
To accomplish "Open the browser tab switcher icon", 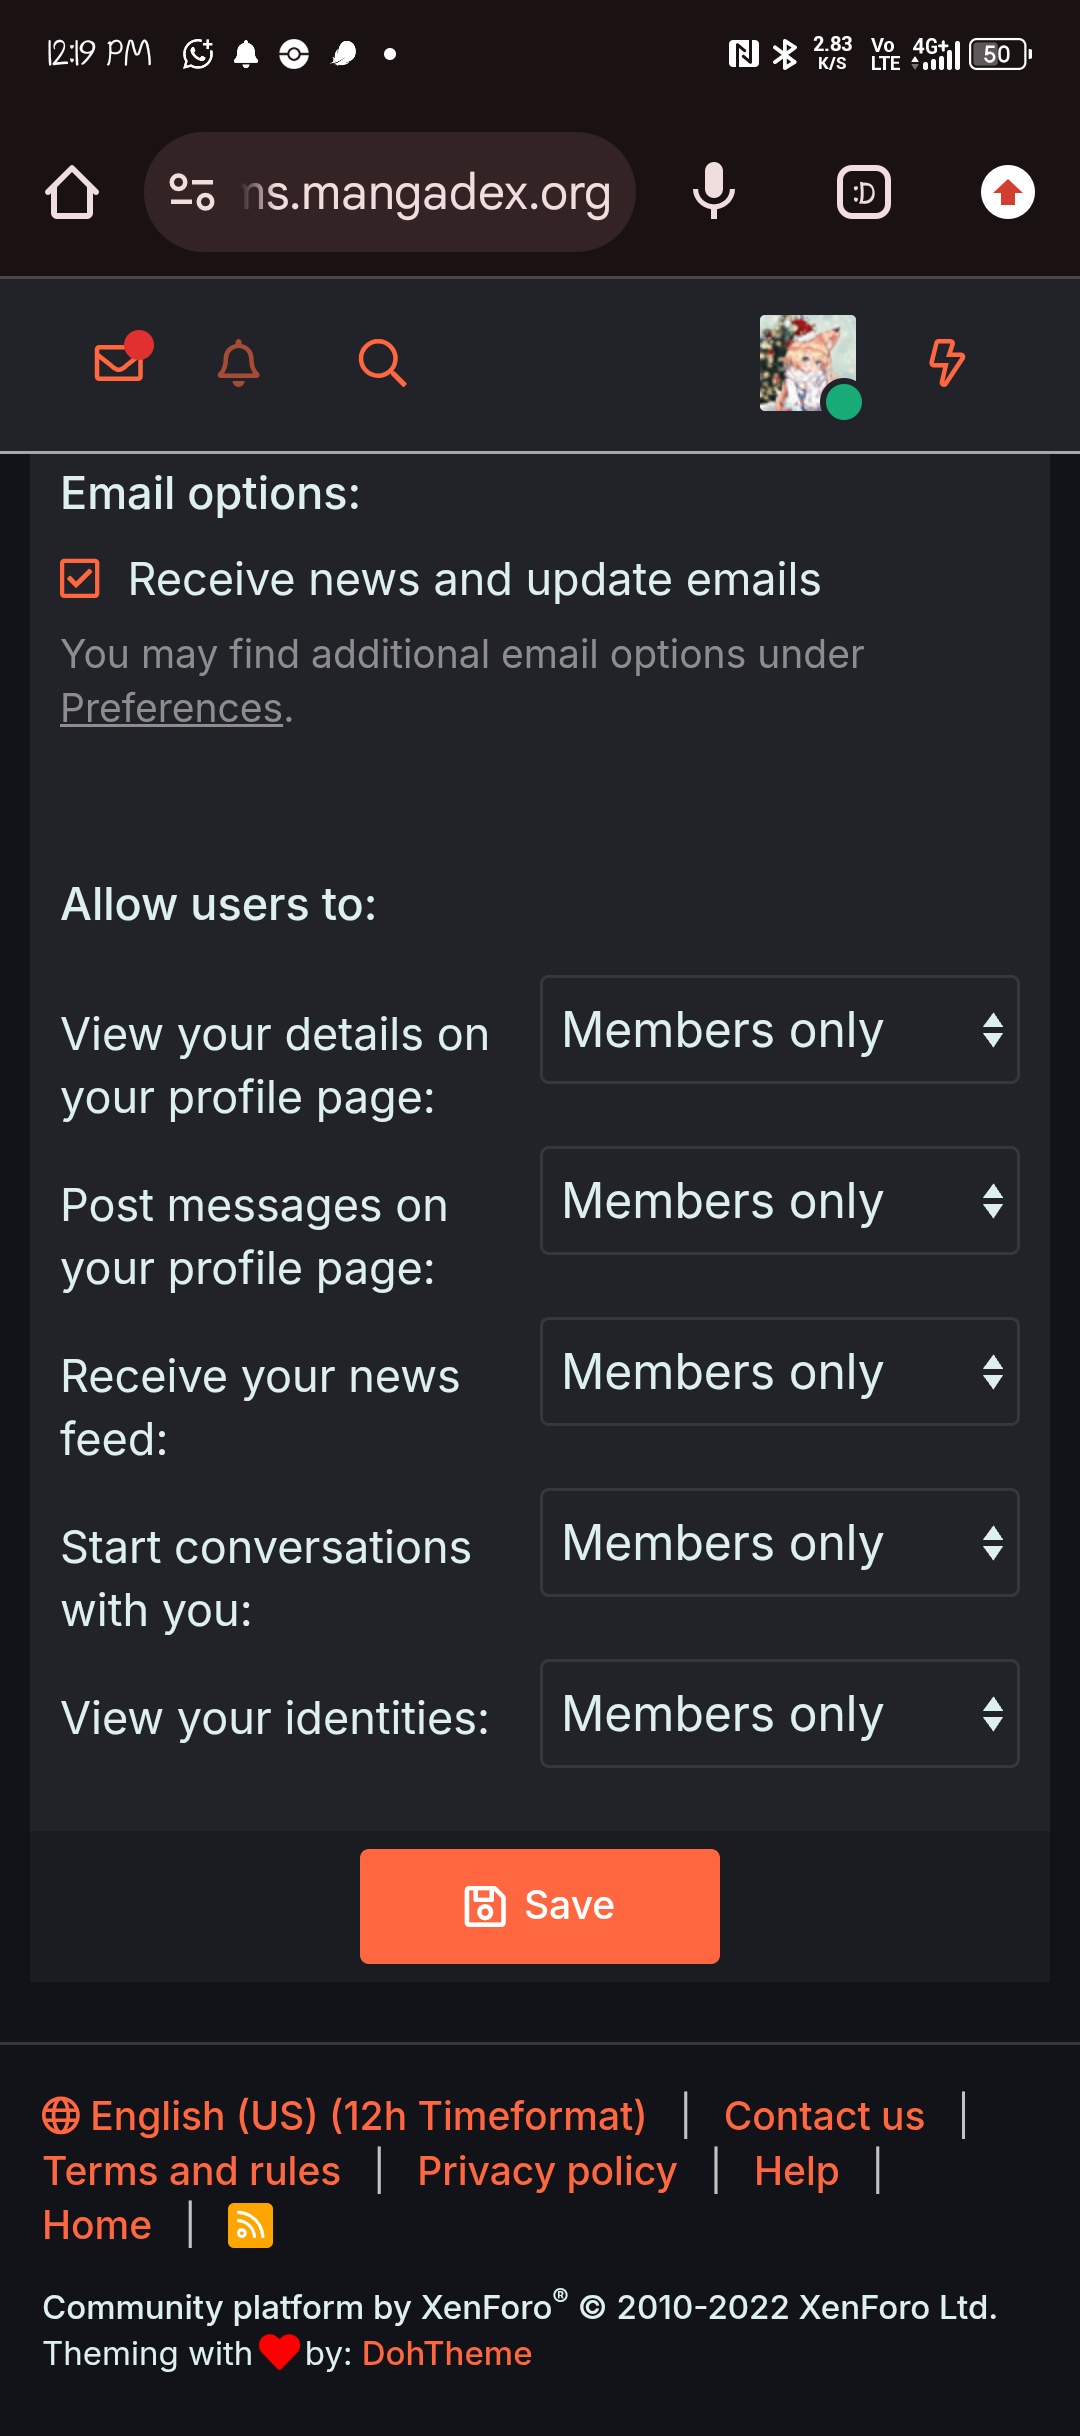I will coord(864,192).
